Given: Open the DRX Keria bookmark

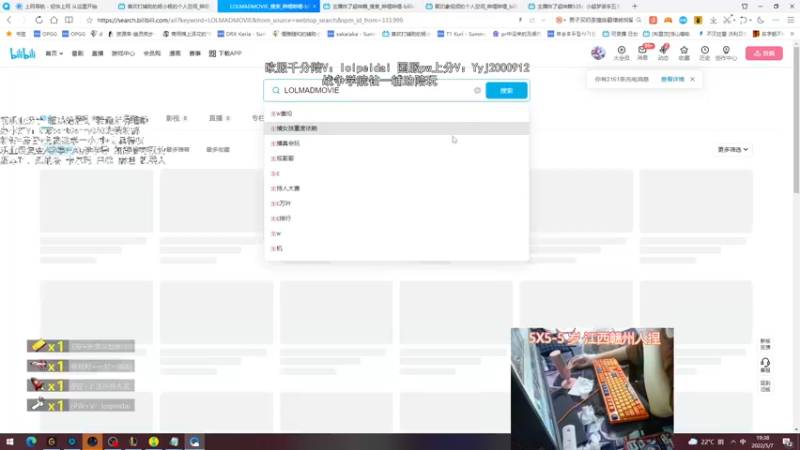Looking at the screenshot, I should (241, 34).
